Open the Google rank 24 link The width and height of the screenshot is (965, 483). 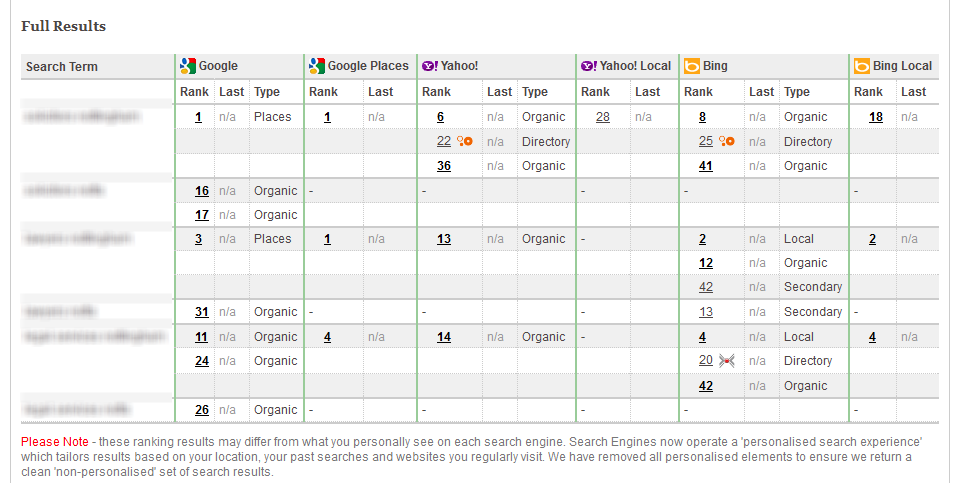202,361
